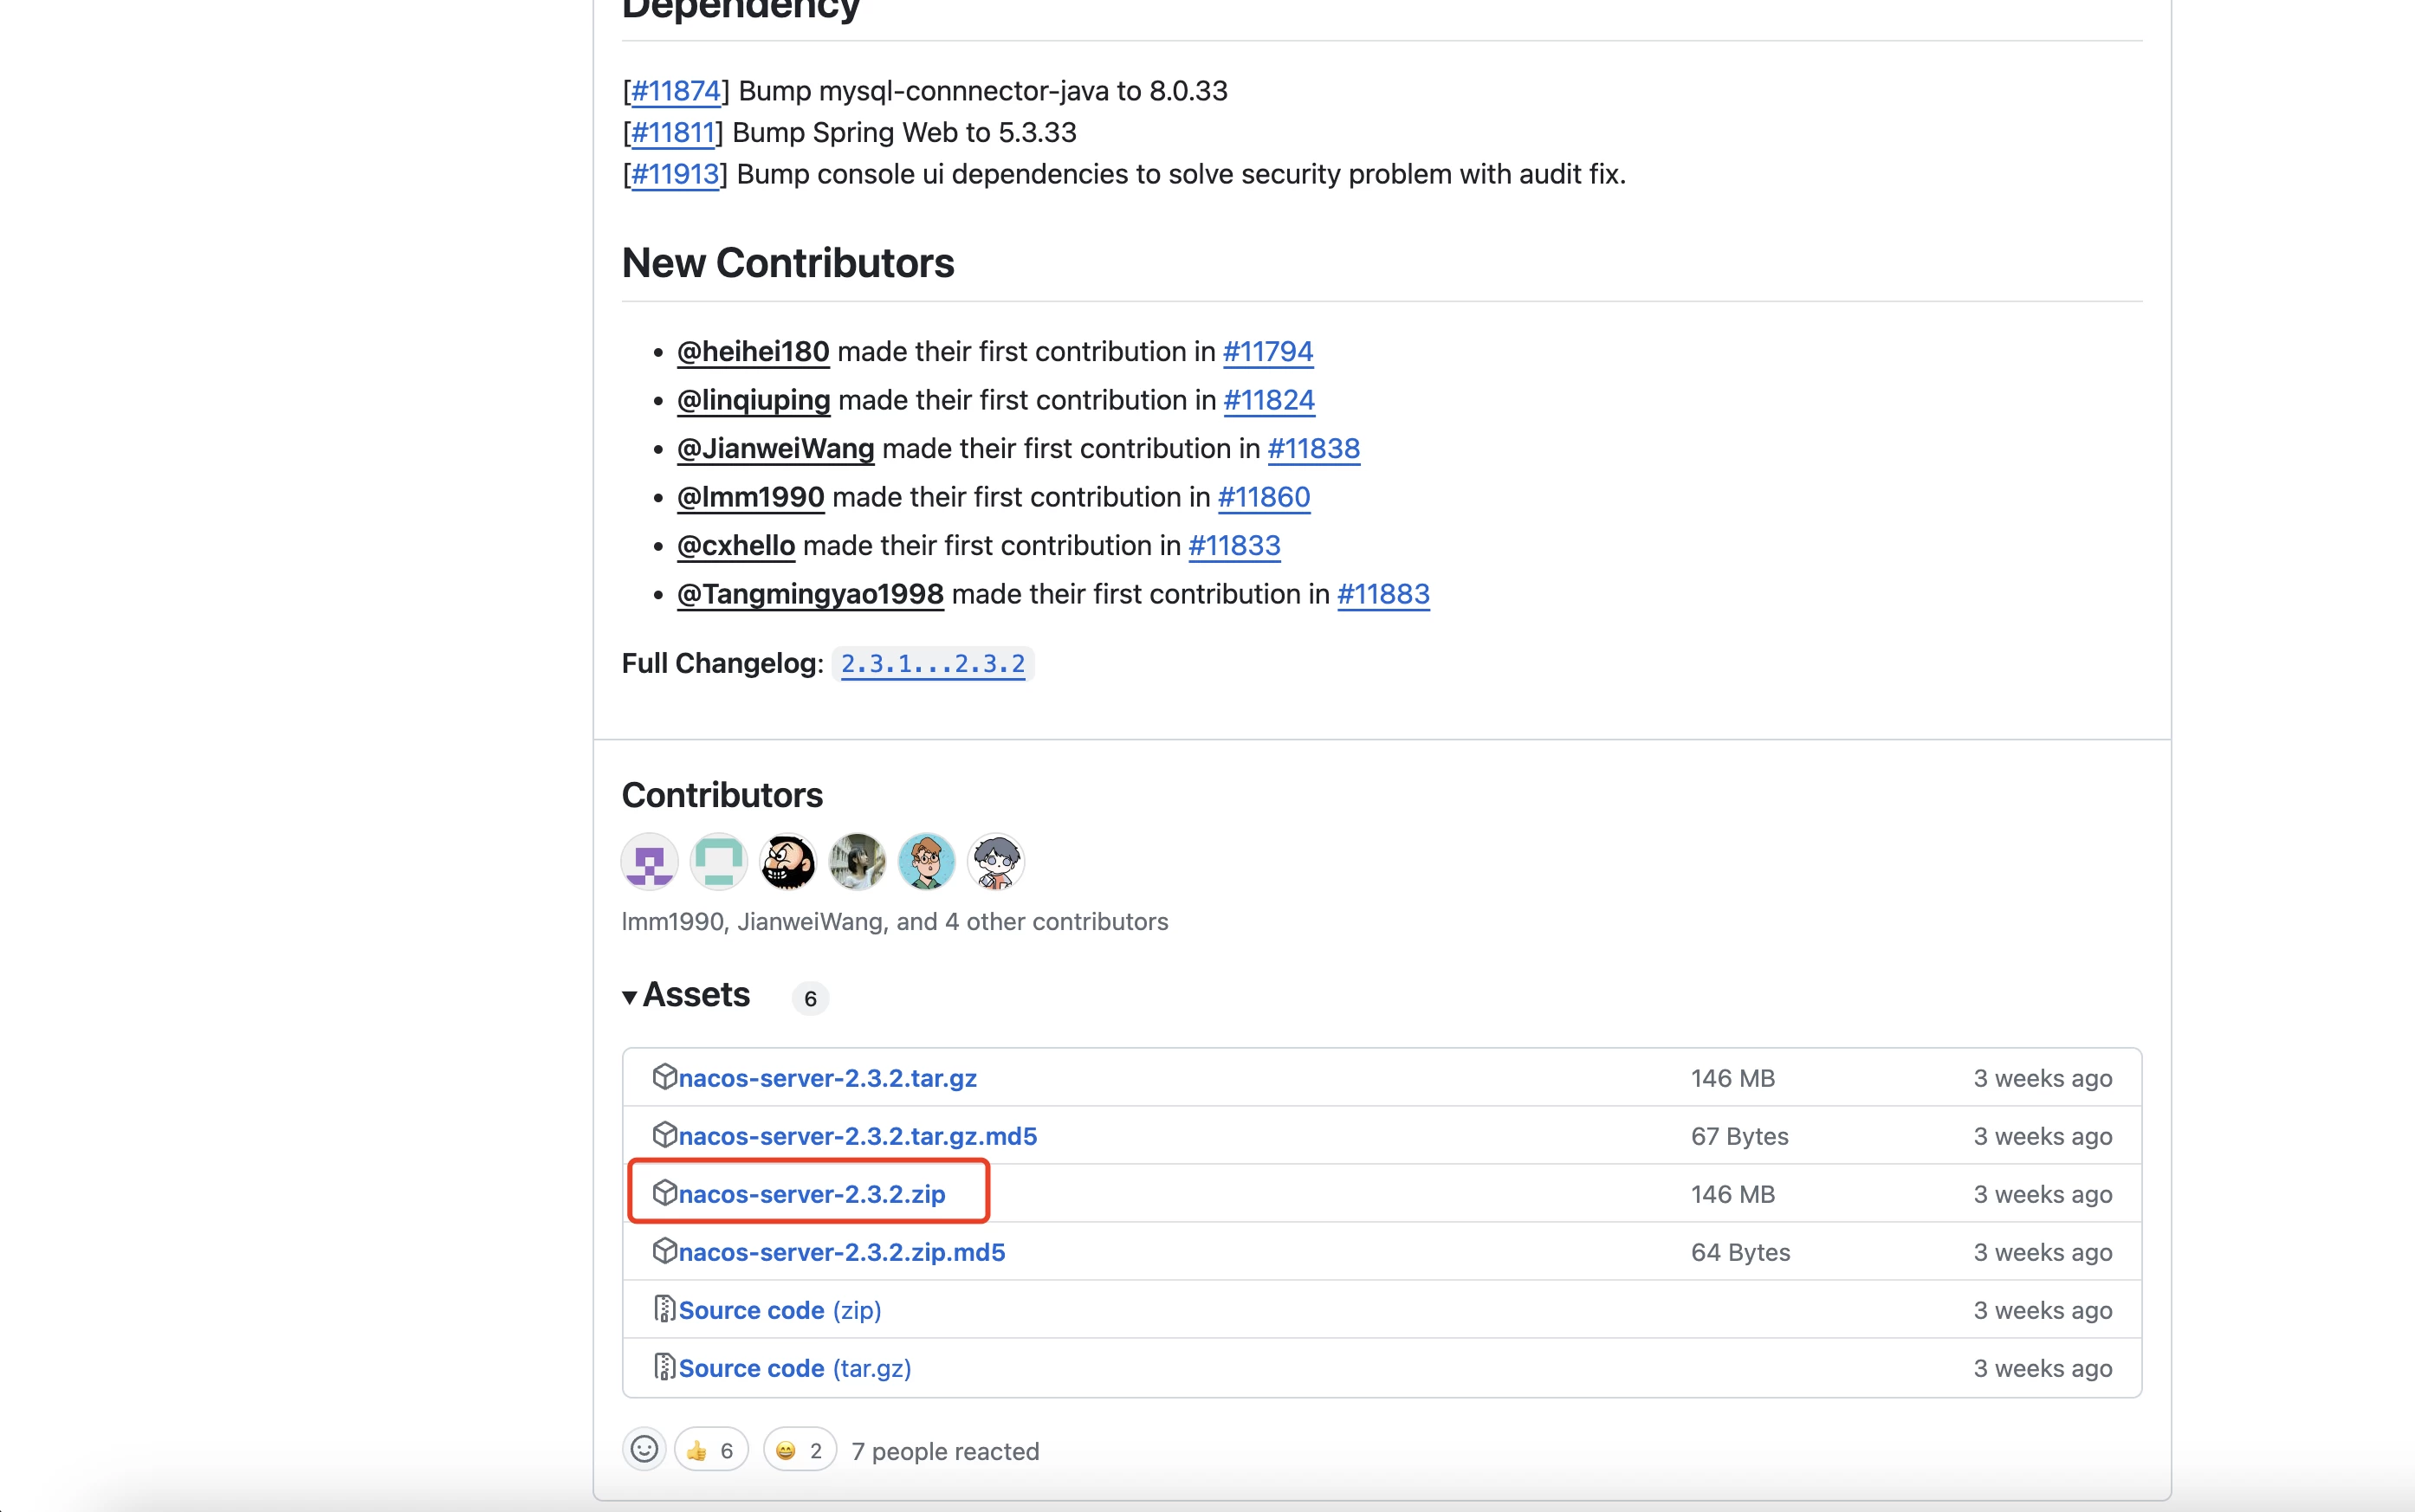
Task: Click package icon beside nacos-server-2.3.2.zip
Action: click(x=665, y=1193)
